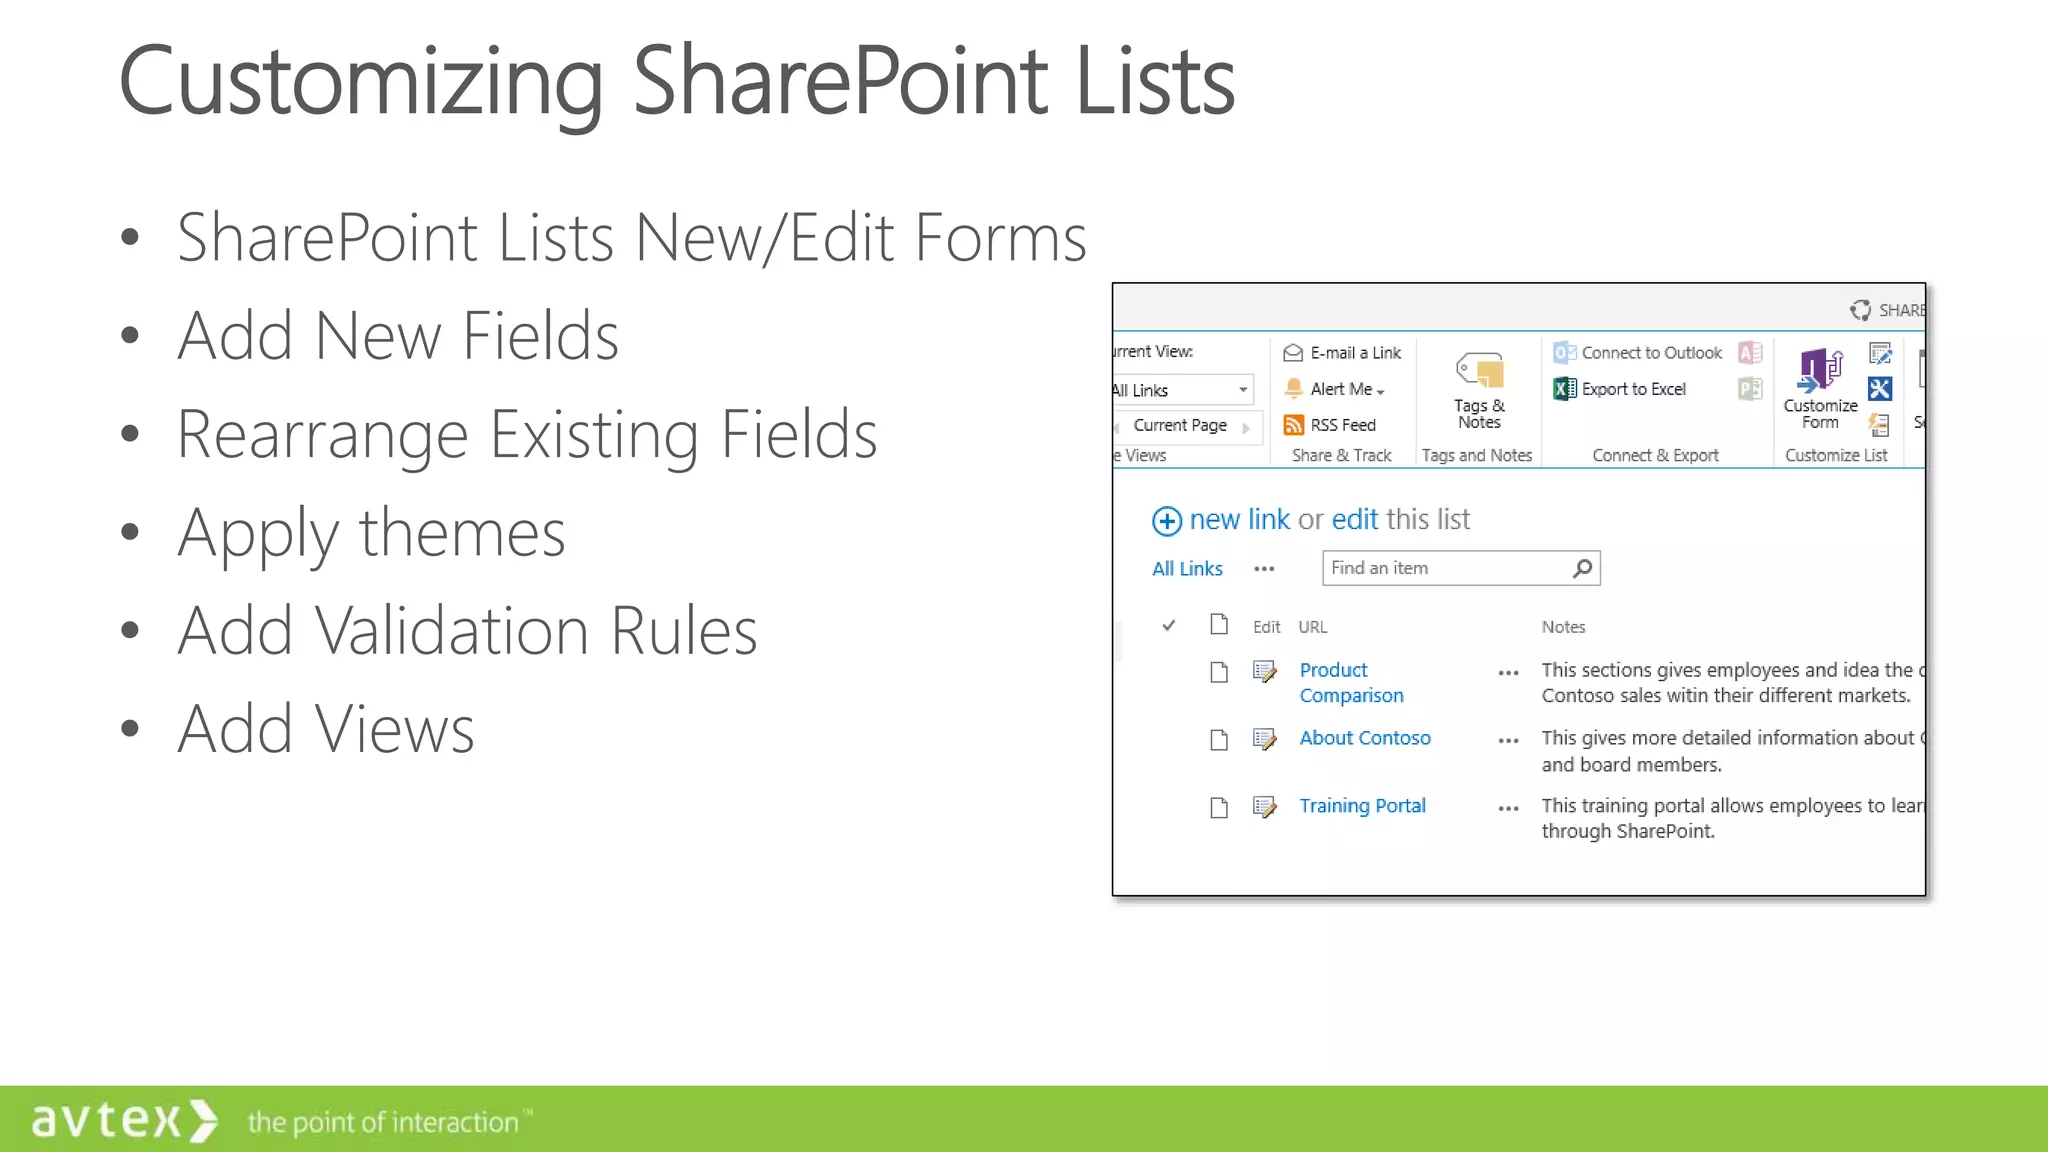This screenshot has width=2048, height=1152.
Task: Click the Connect to Outlook label
Action: (x=1651, y=353)
